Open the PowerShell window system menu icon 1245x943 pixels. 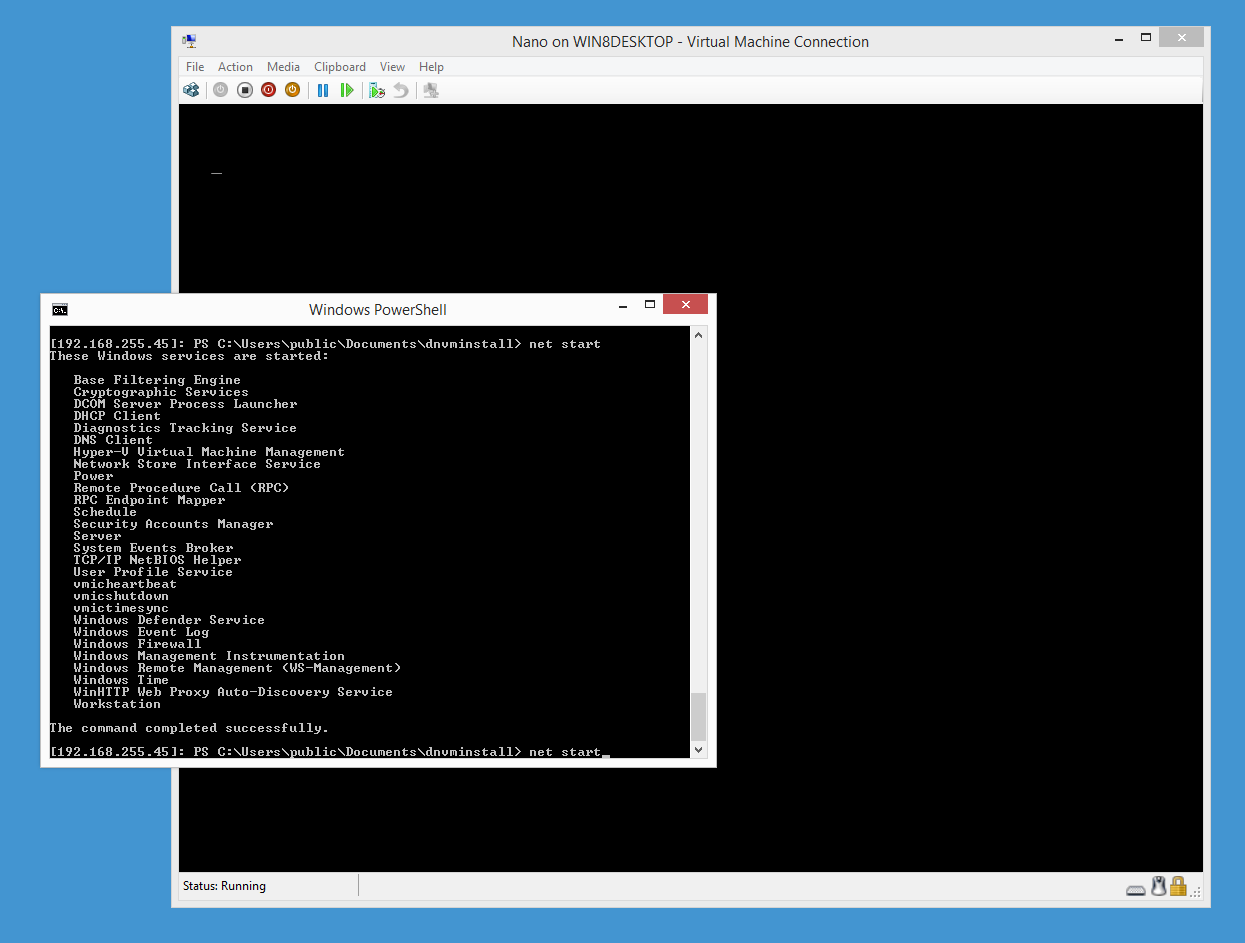60,309
